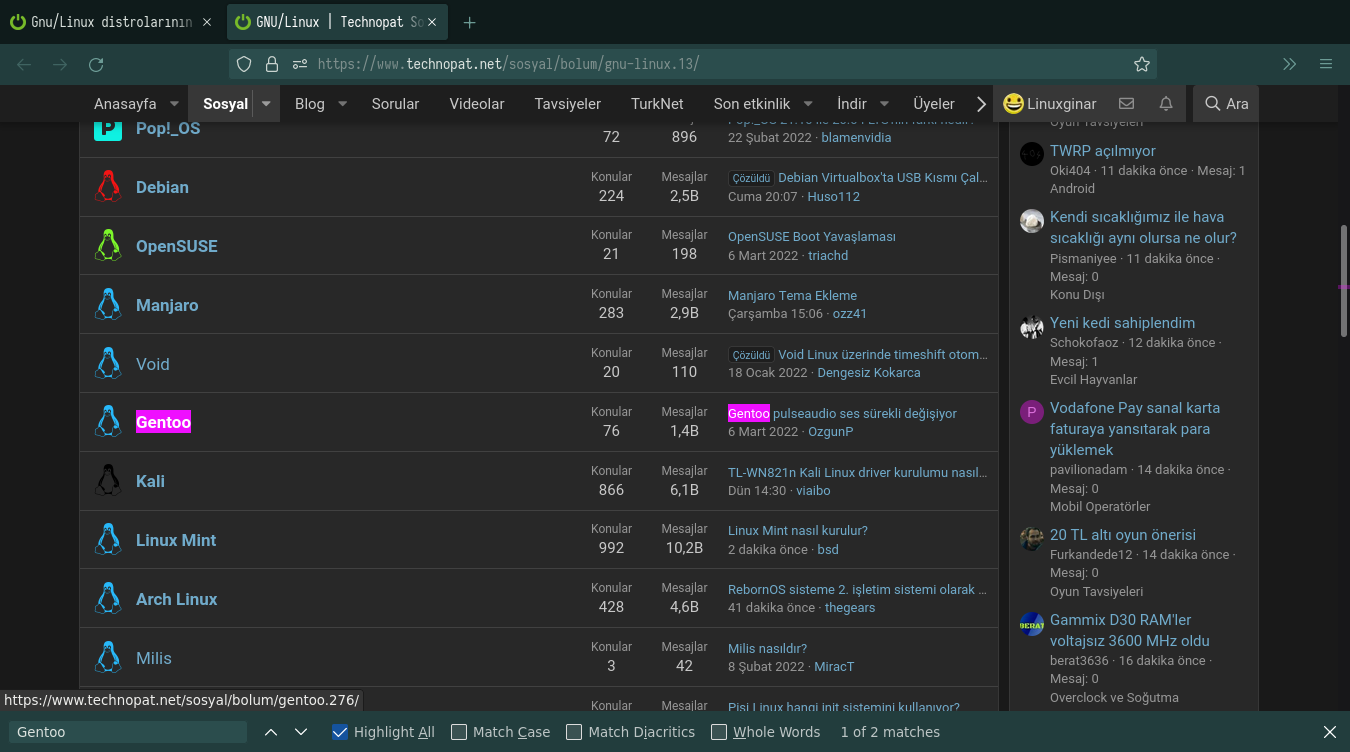Expand the Sosyal dropdown arrow

click(x=266, y=103)
